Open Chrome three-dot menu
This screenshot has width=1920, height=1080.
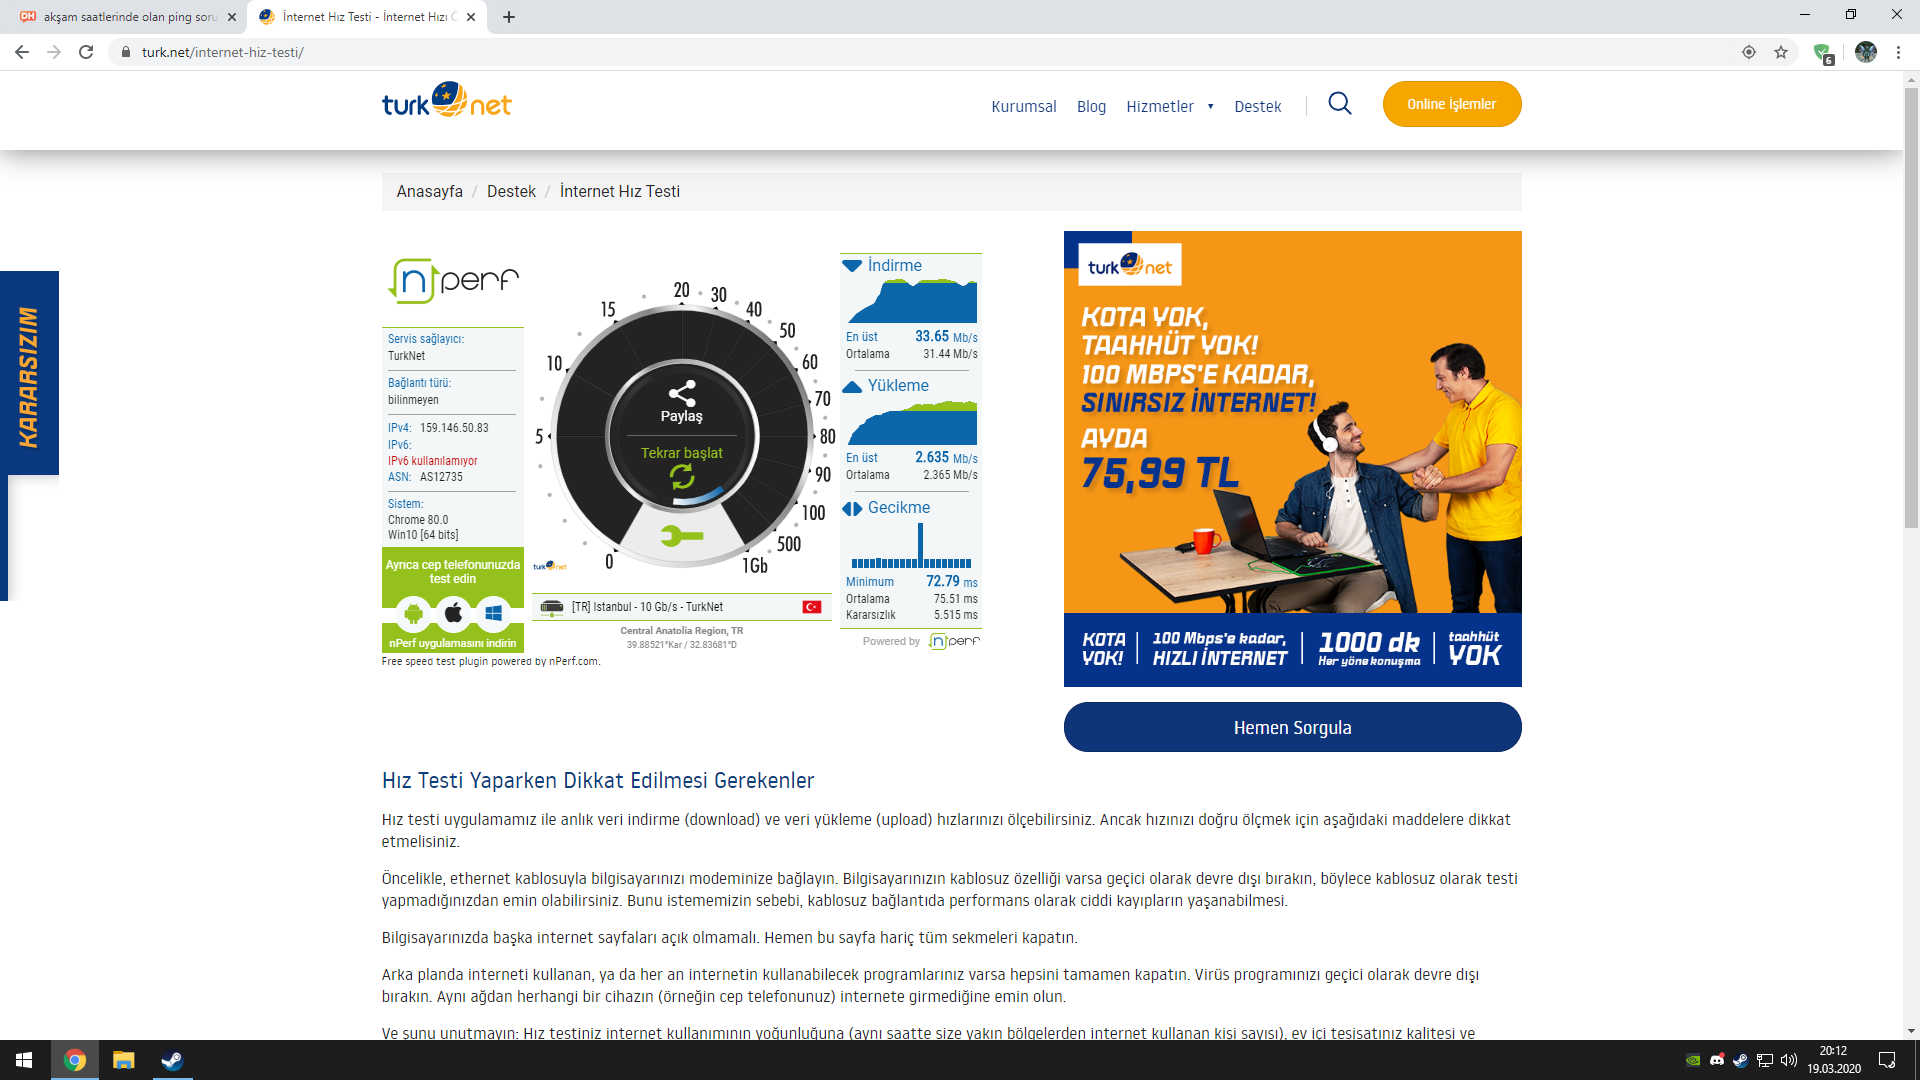(1898, 52)
